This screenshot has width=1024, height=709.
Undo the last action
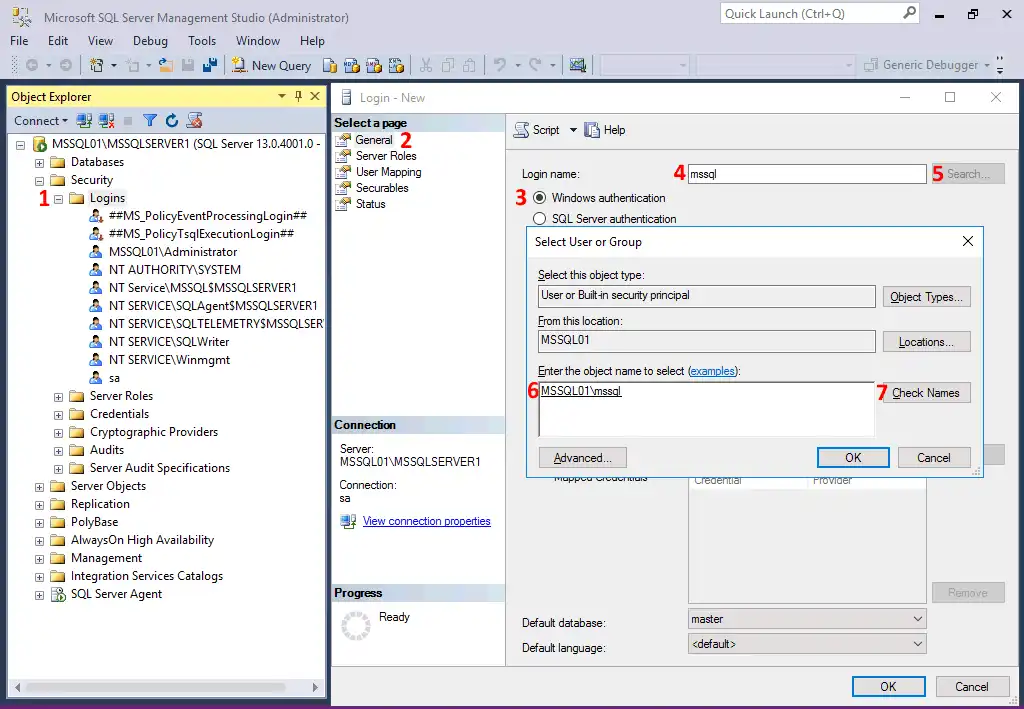coord(498,64)
